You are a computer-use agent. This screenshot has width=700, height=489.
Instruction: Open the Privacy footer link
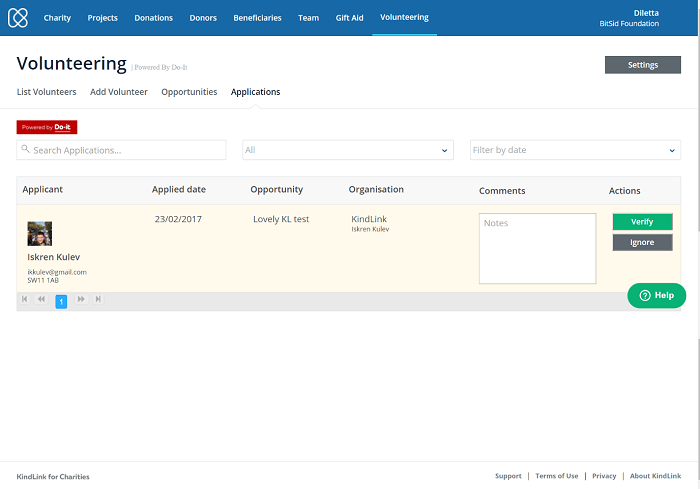coord(604,476)
